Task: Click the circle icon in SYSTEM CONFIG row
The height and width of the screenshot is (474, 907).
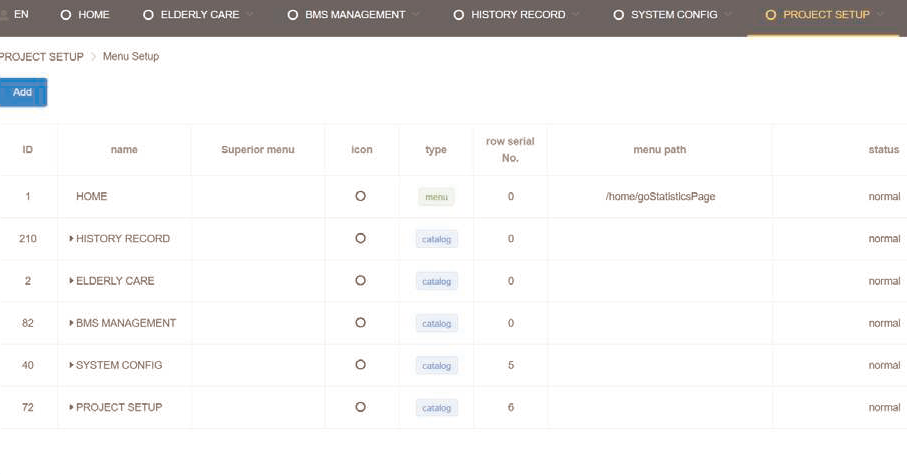Action: click(360, 365)
